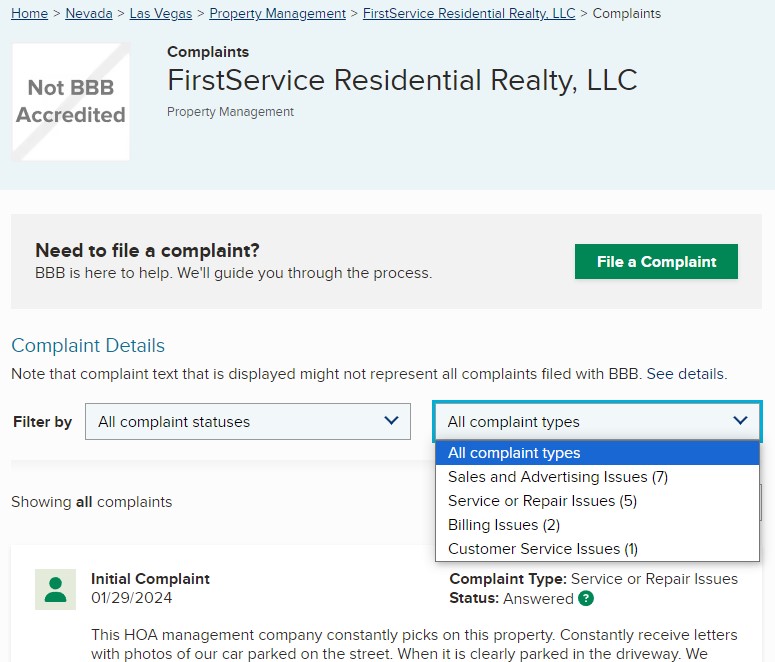This screenshot has height=662, width=775.
Task: Click the Complaint Details heading
Action: pyautogui.click(x=88, y=346)
